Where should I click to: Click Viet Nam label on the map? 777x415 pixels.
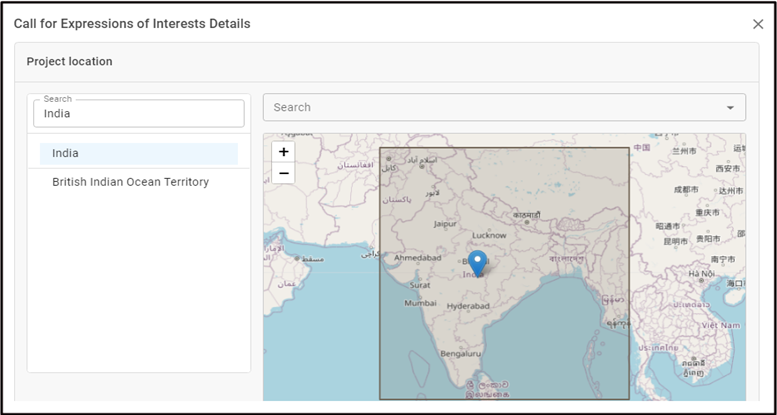[x=719, y=325]
